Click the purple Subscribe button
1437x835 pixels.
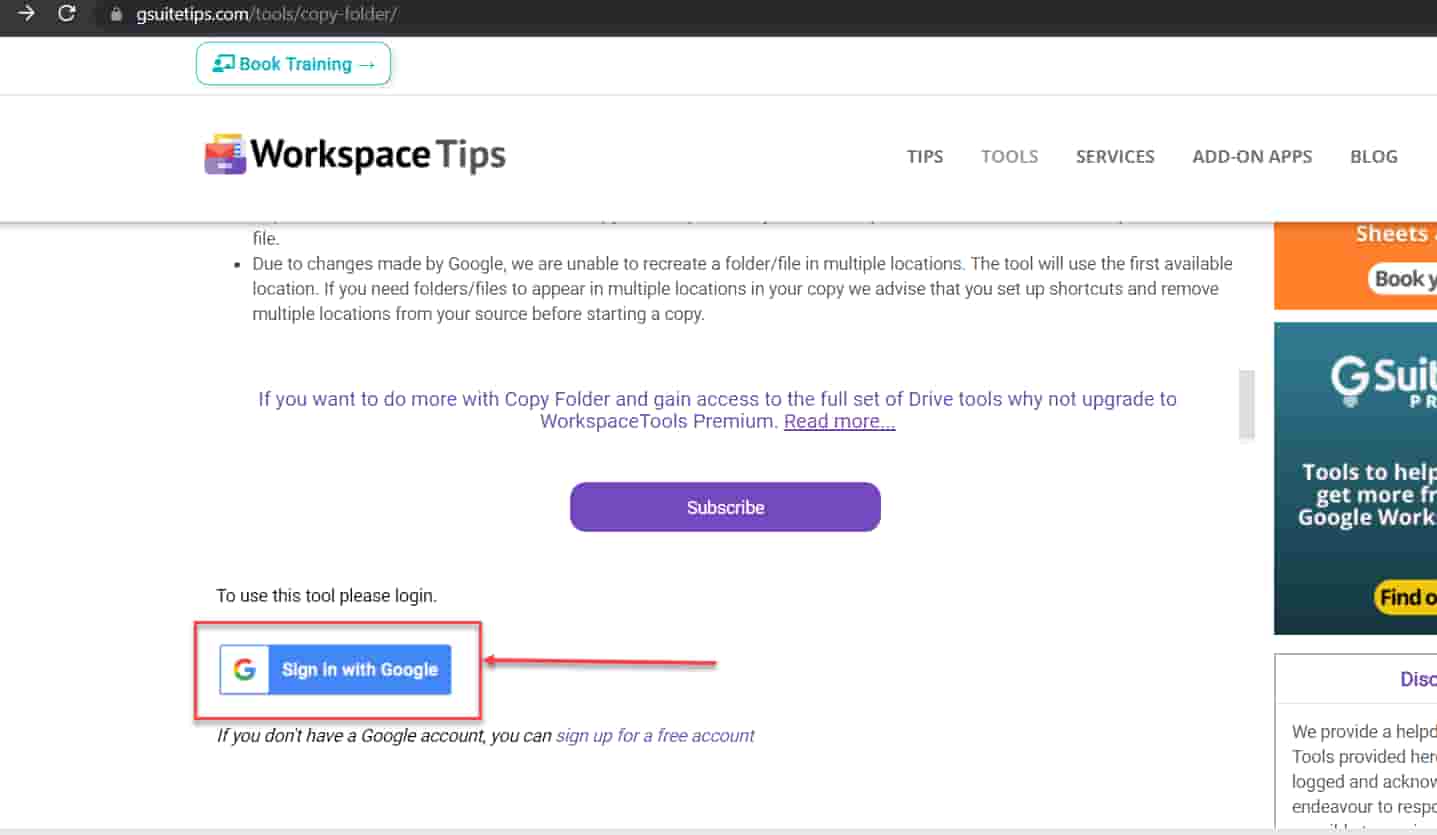click(725, 507)
